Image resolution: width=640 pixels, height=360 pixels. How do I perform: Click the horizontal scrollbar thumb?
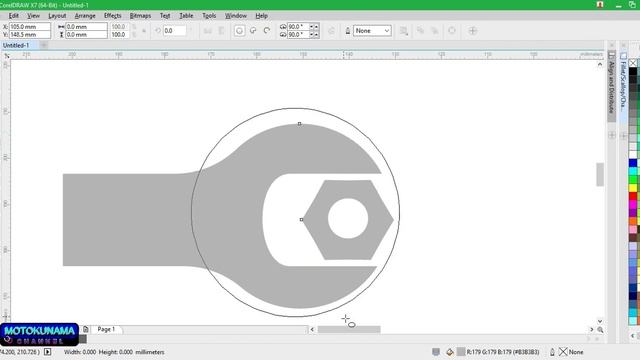click(x=349, y=329)
